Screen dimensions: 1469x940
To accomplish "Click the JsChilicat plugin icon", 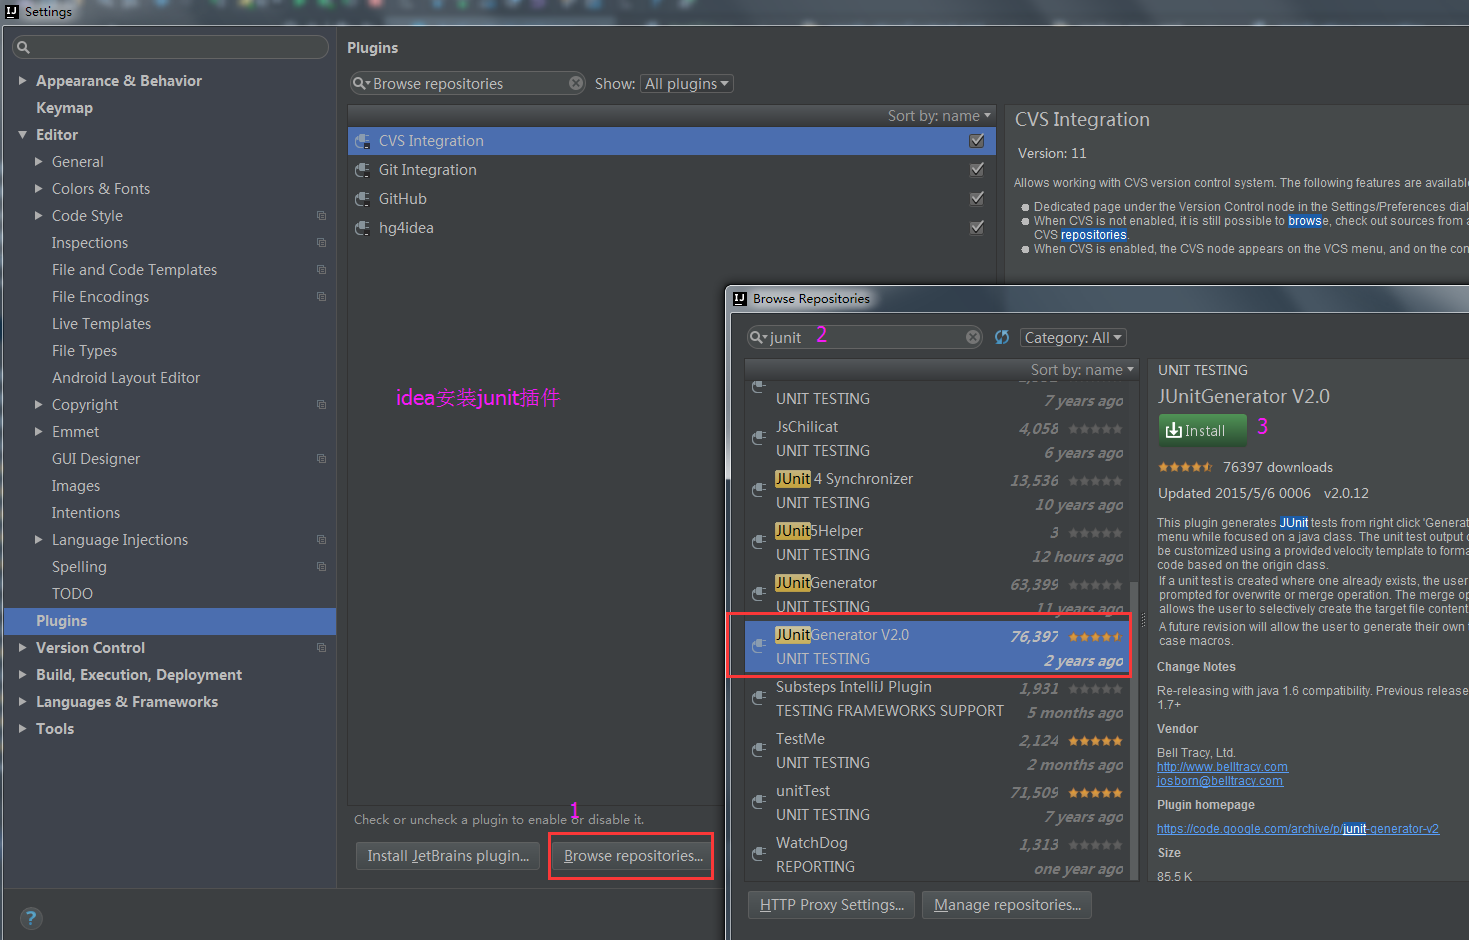I will [x=759, y=437].
